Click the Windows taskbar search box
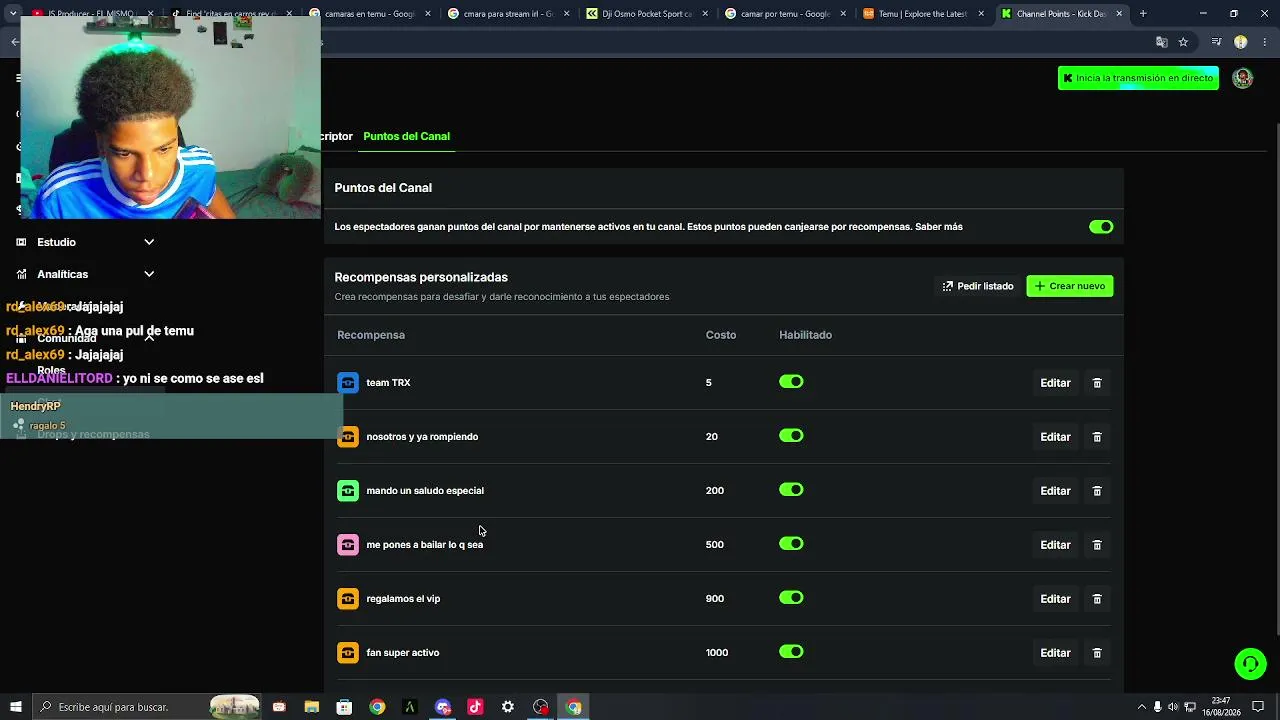Screen dimensions: 1280x720 point(147,707)
